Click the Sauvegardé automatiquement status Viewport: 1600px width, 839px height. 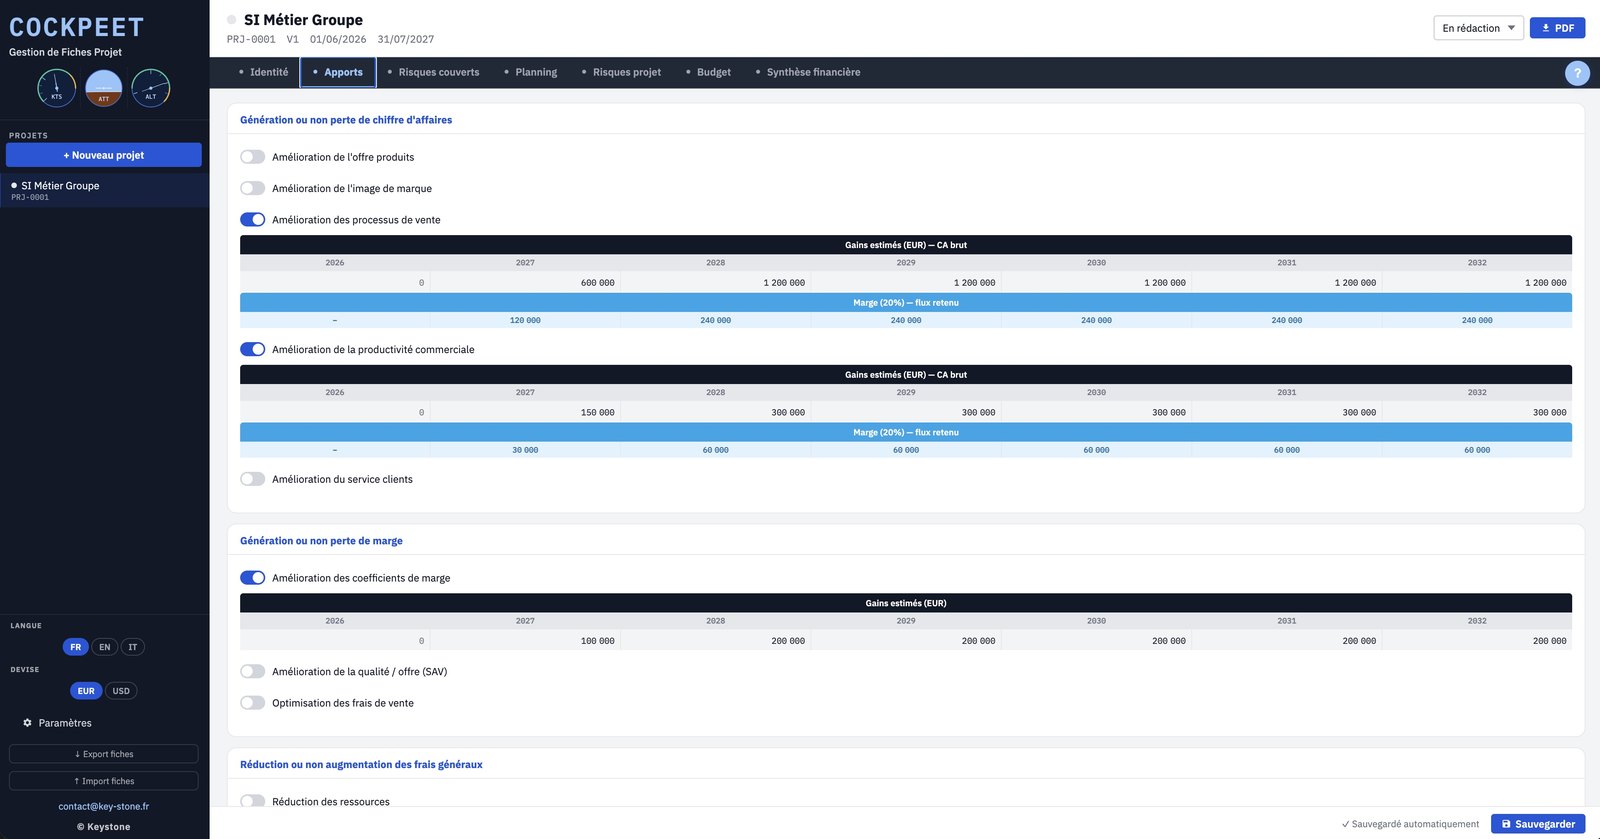(x=1410, y=824)
